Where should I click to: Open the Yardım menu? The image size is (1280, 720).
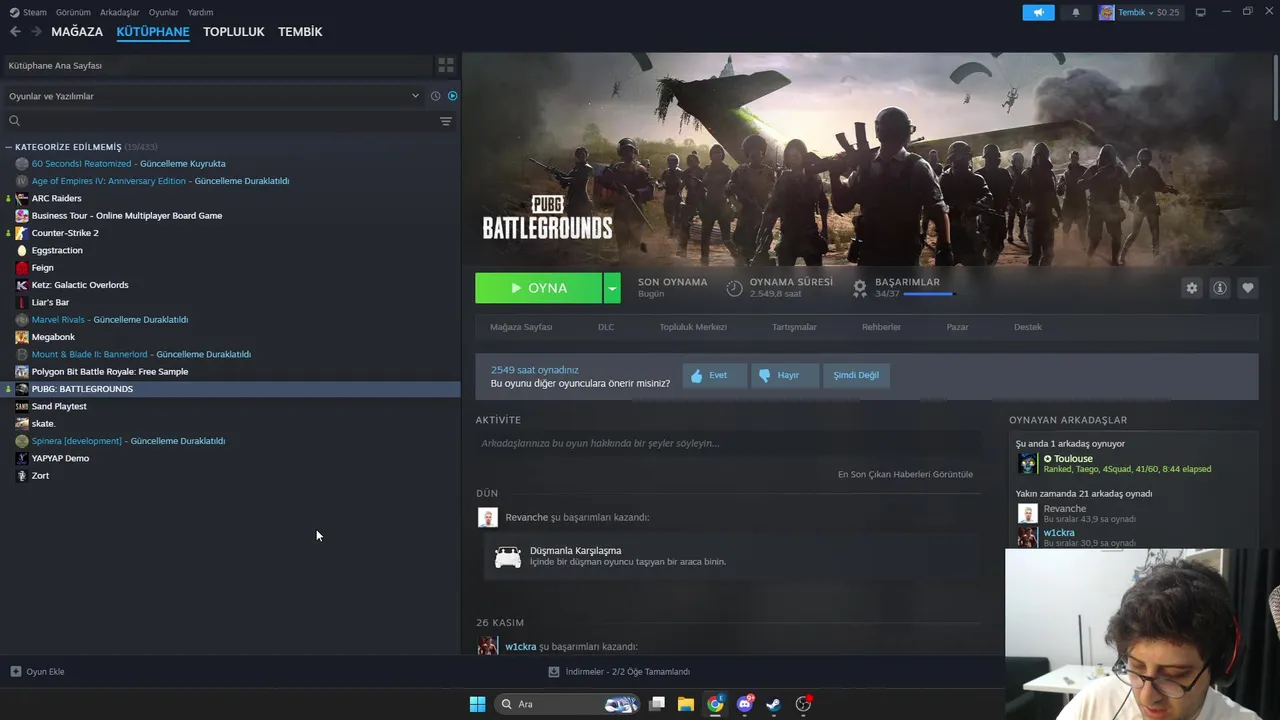click(200, 12)
